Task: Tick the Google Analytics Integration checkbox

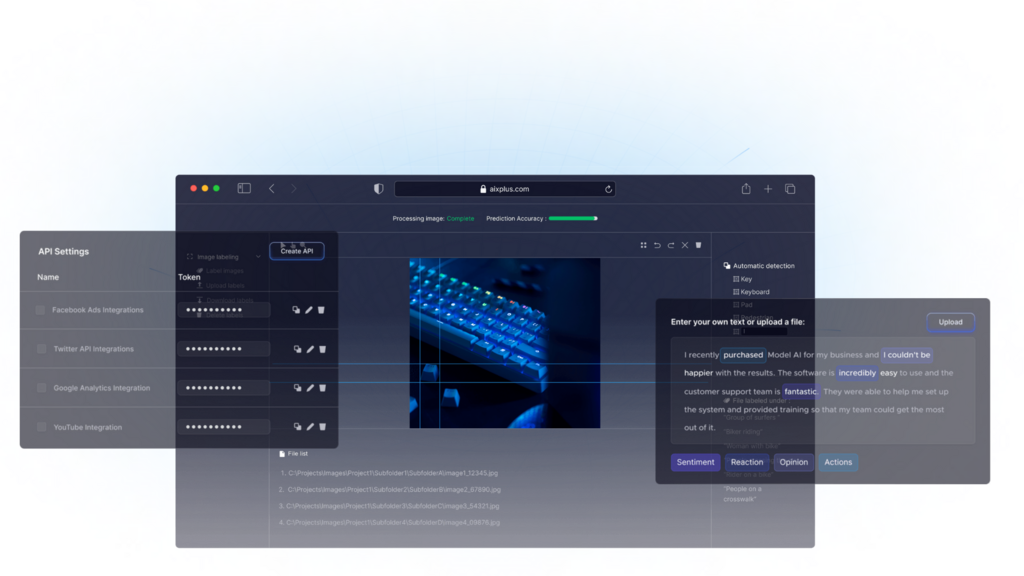Action: 42,388
